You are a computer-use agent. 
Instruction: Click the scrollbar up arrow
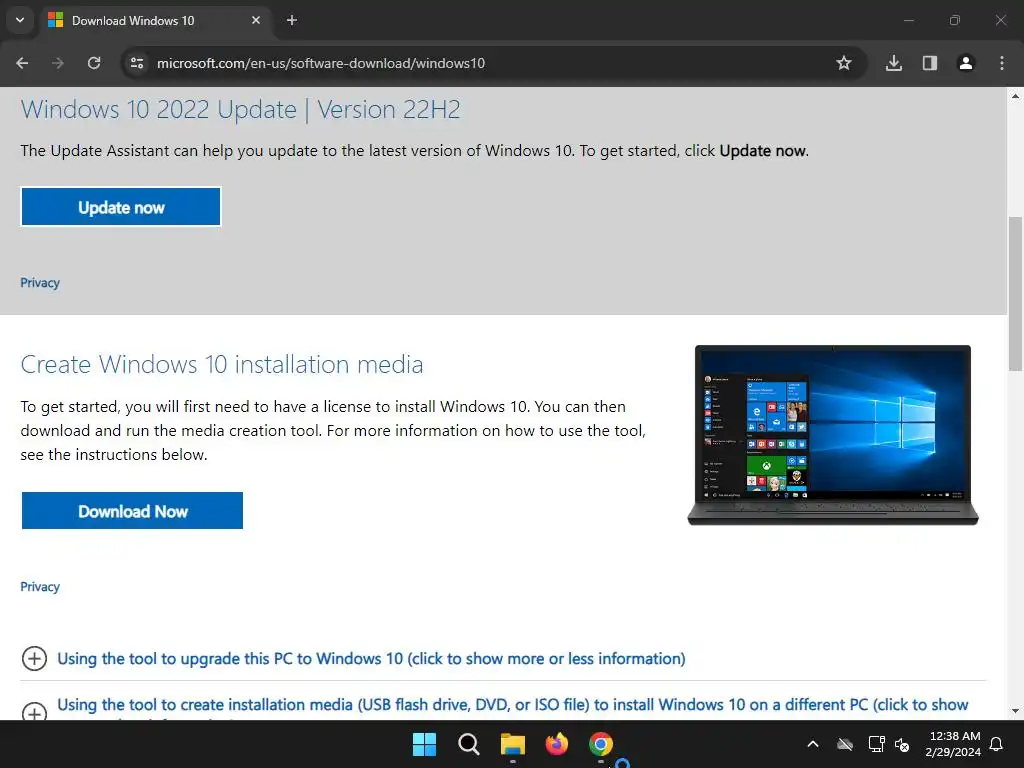pos(1016,96)
